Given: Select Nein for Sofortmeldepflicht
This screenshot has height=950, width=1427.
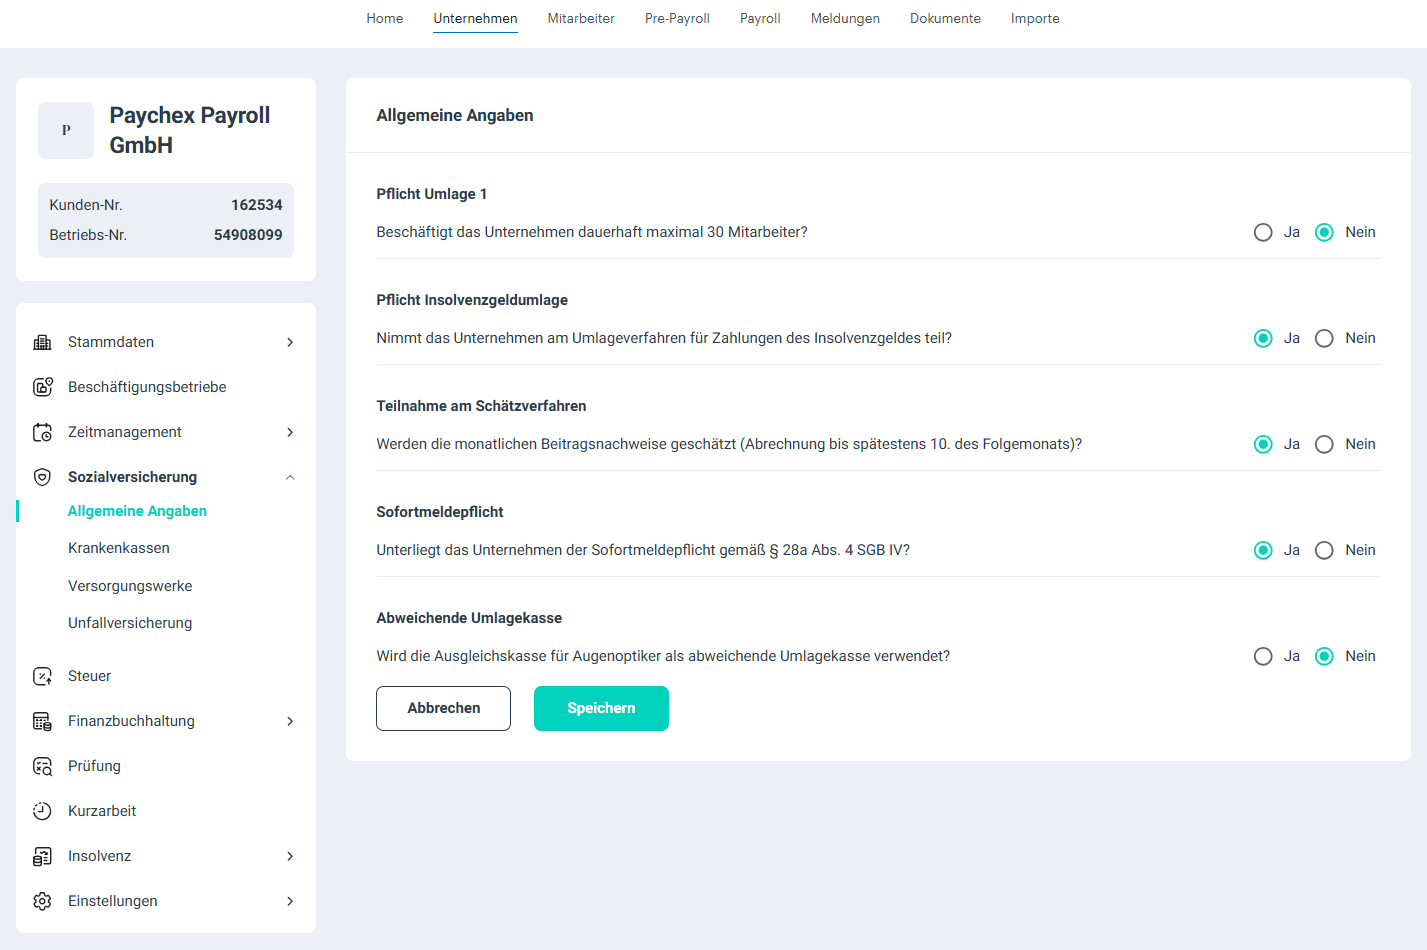Looking at the screenshot, I should click(1324, 550).
